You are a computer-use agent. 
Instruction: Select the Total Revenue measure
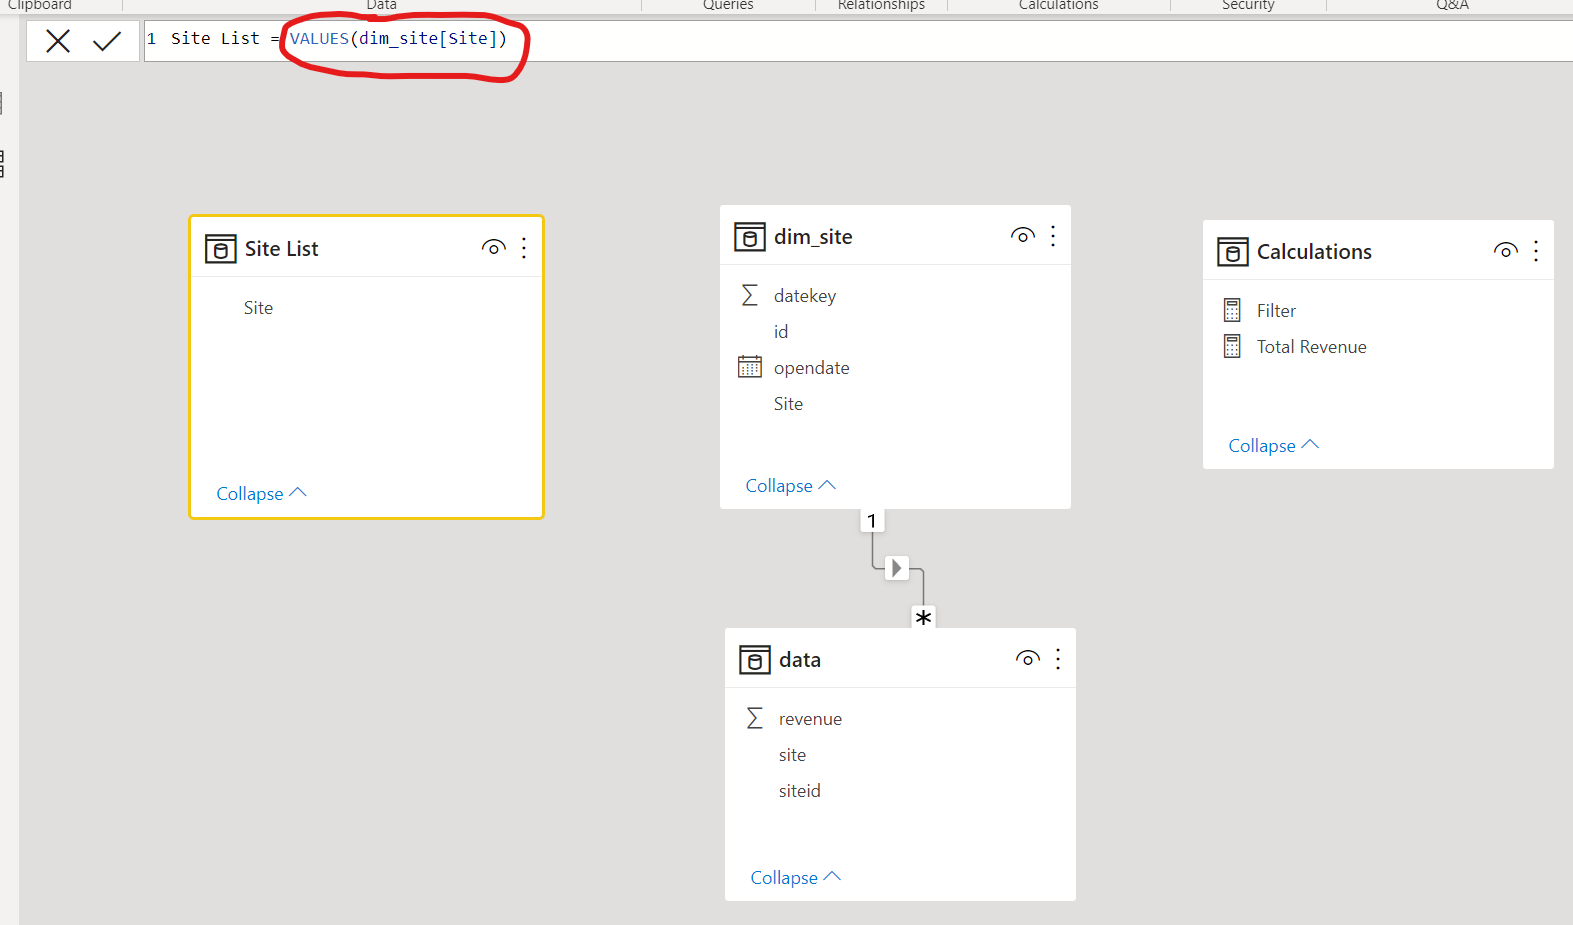(x=1311, y=347)
